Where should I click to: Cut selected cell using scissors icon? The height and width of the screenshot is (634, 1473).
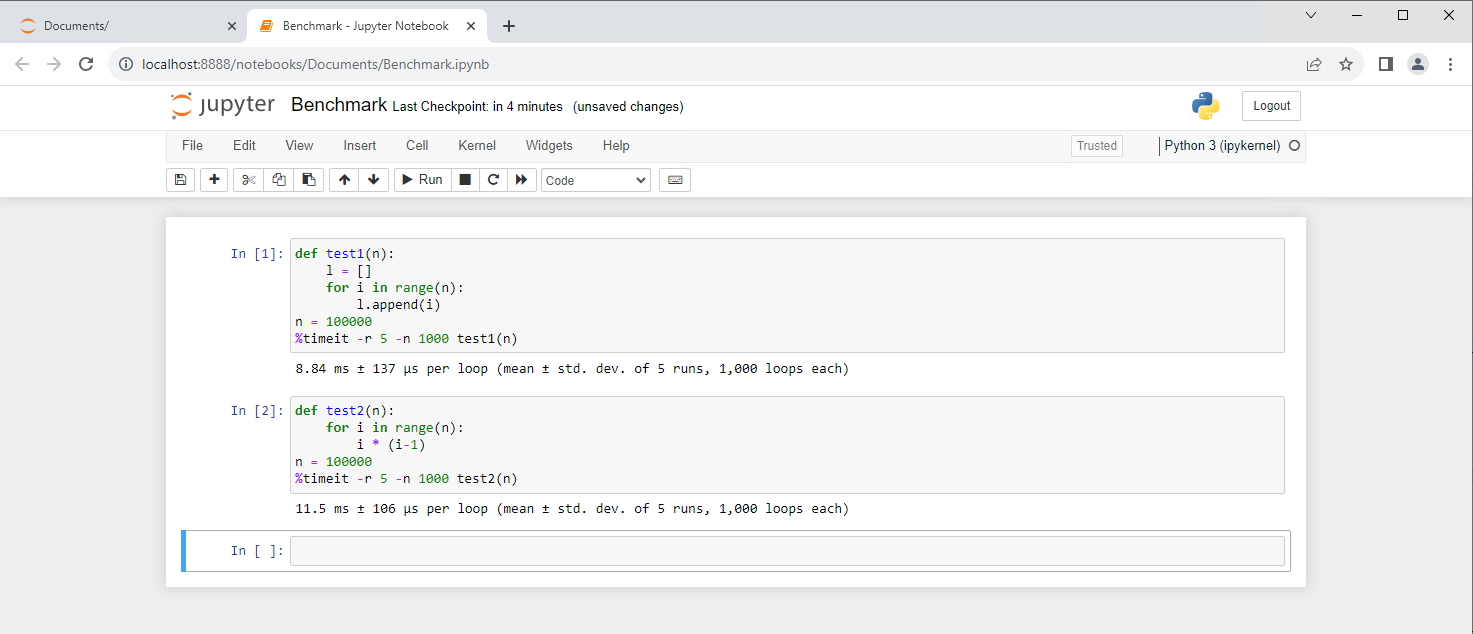[x=249, y=180]
